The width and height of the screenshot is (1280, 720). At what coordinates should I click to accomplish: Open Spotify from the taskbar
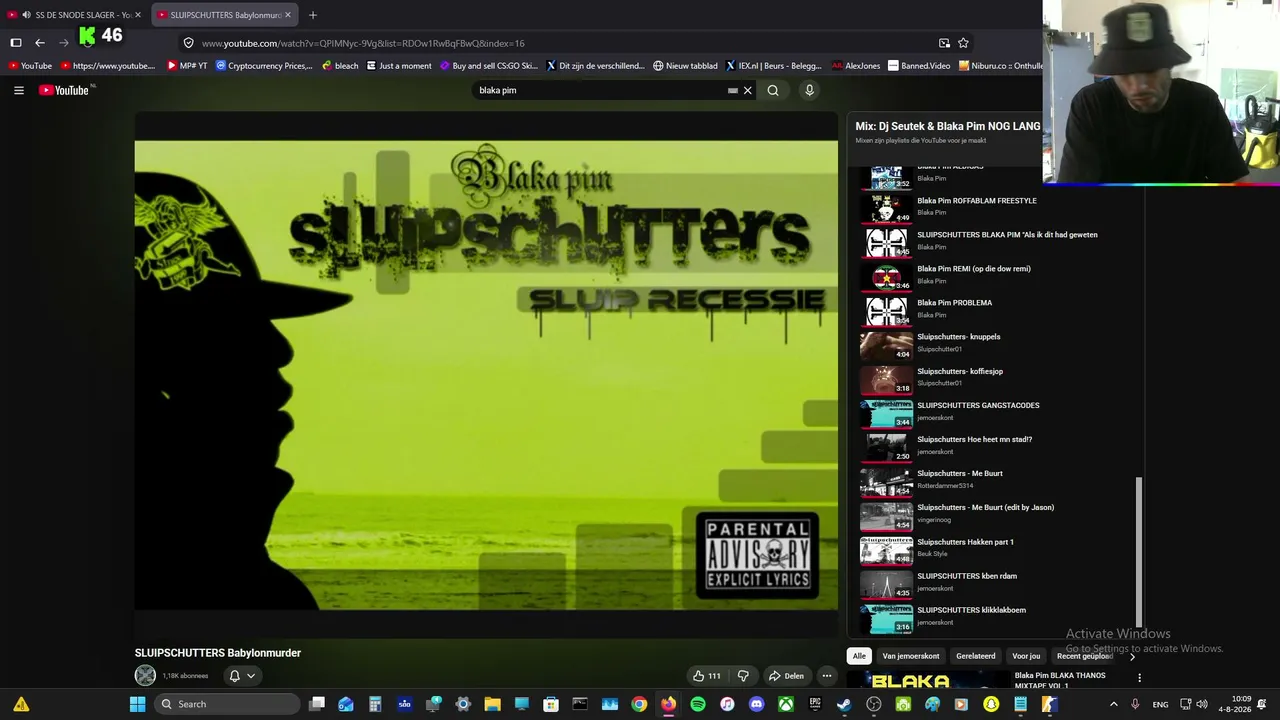tap(698, 704)
